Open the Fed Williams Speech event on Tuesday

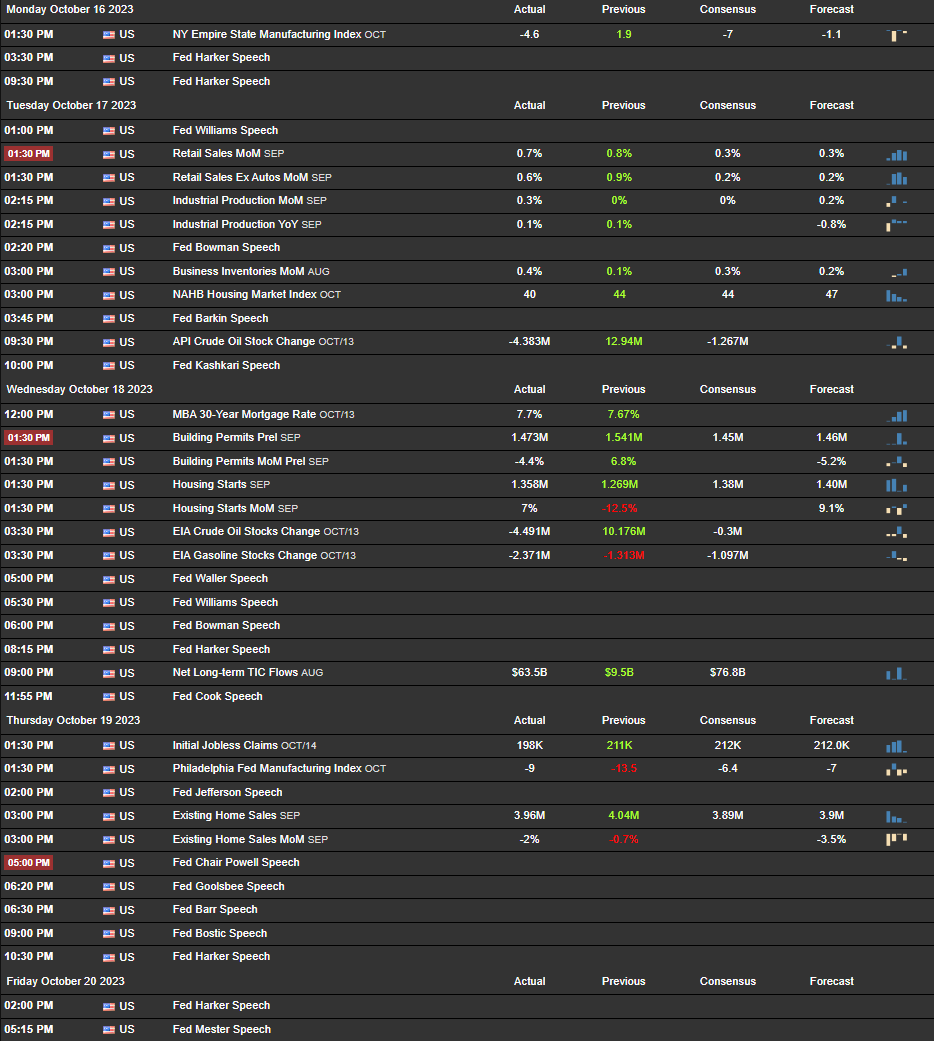tap(225, 130)
